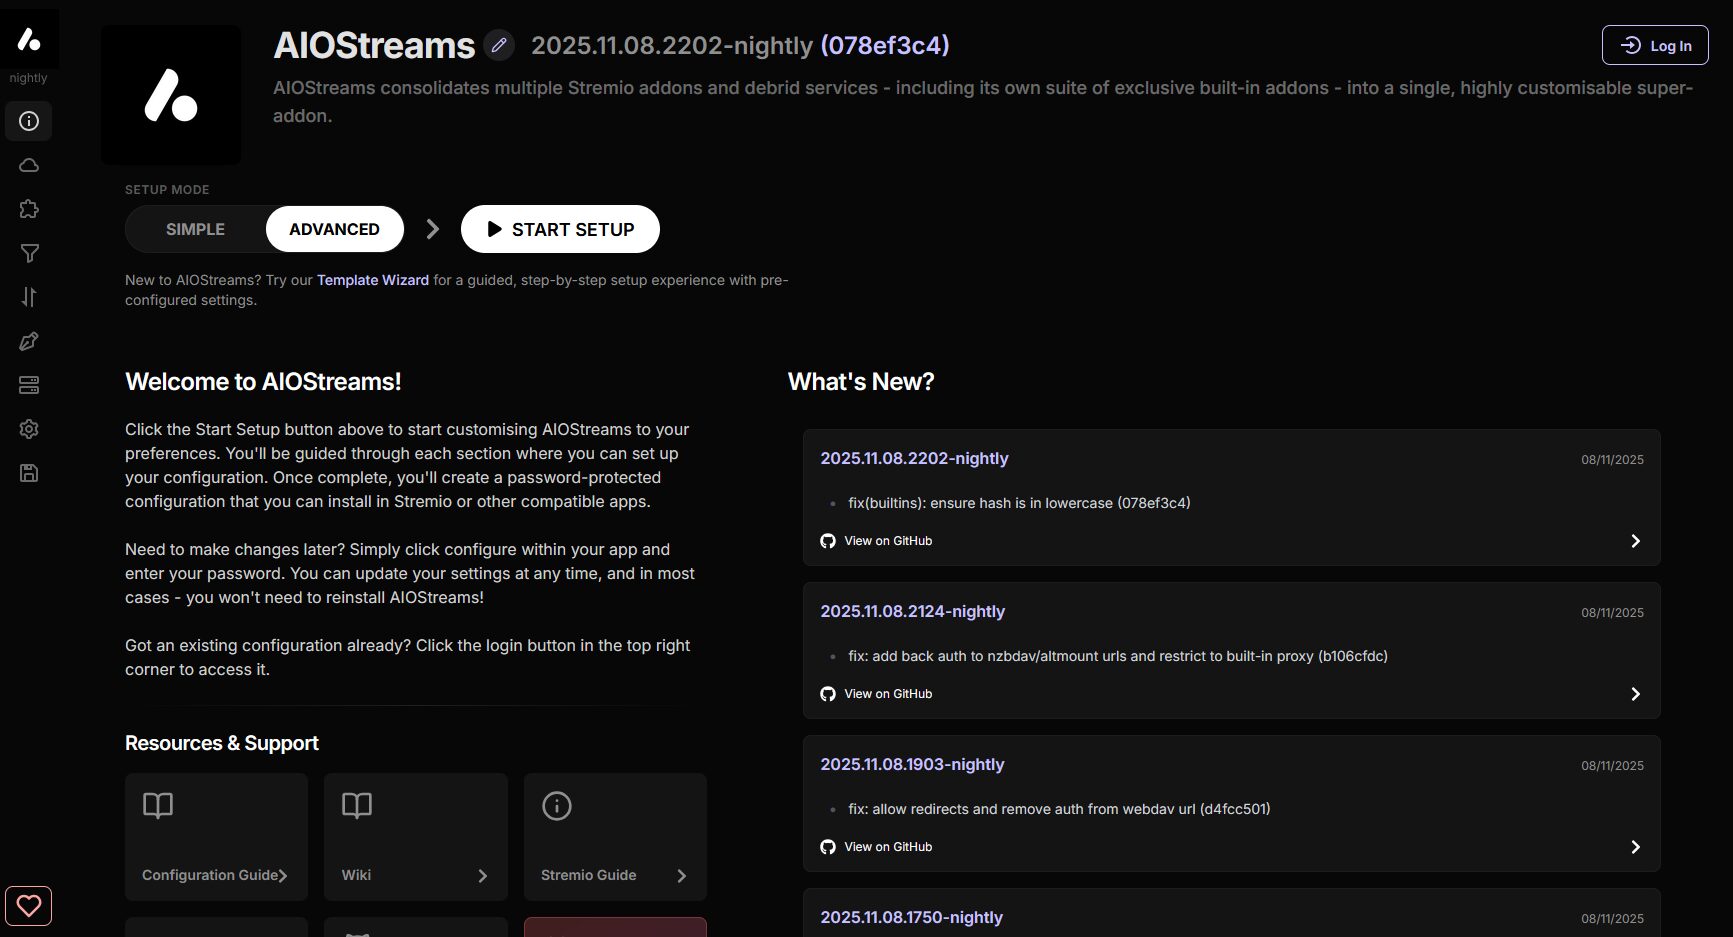Open the Template Wizard link
Screen dimensions: 1733x937
coord(372,280)
